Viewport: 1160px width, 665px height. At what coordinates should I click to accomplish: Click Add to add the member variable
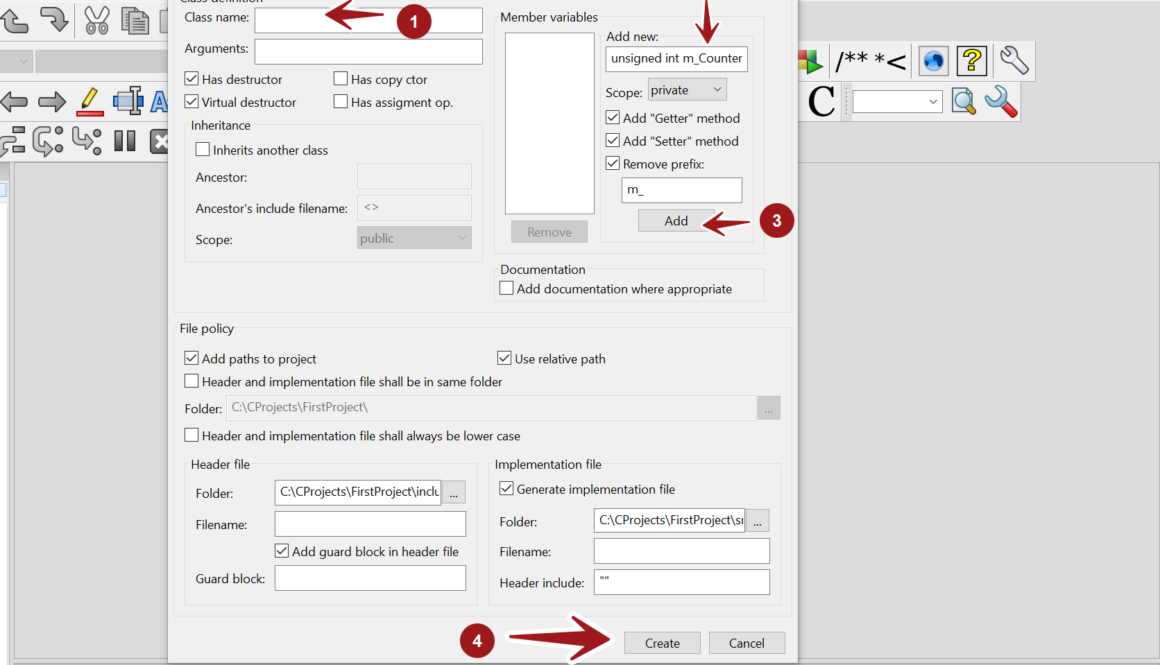[676, 221]
